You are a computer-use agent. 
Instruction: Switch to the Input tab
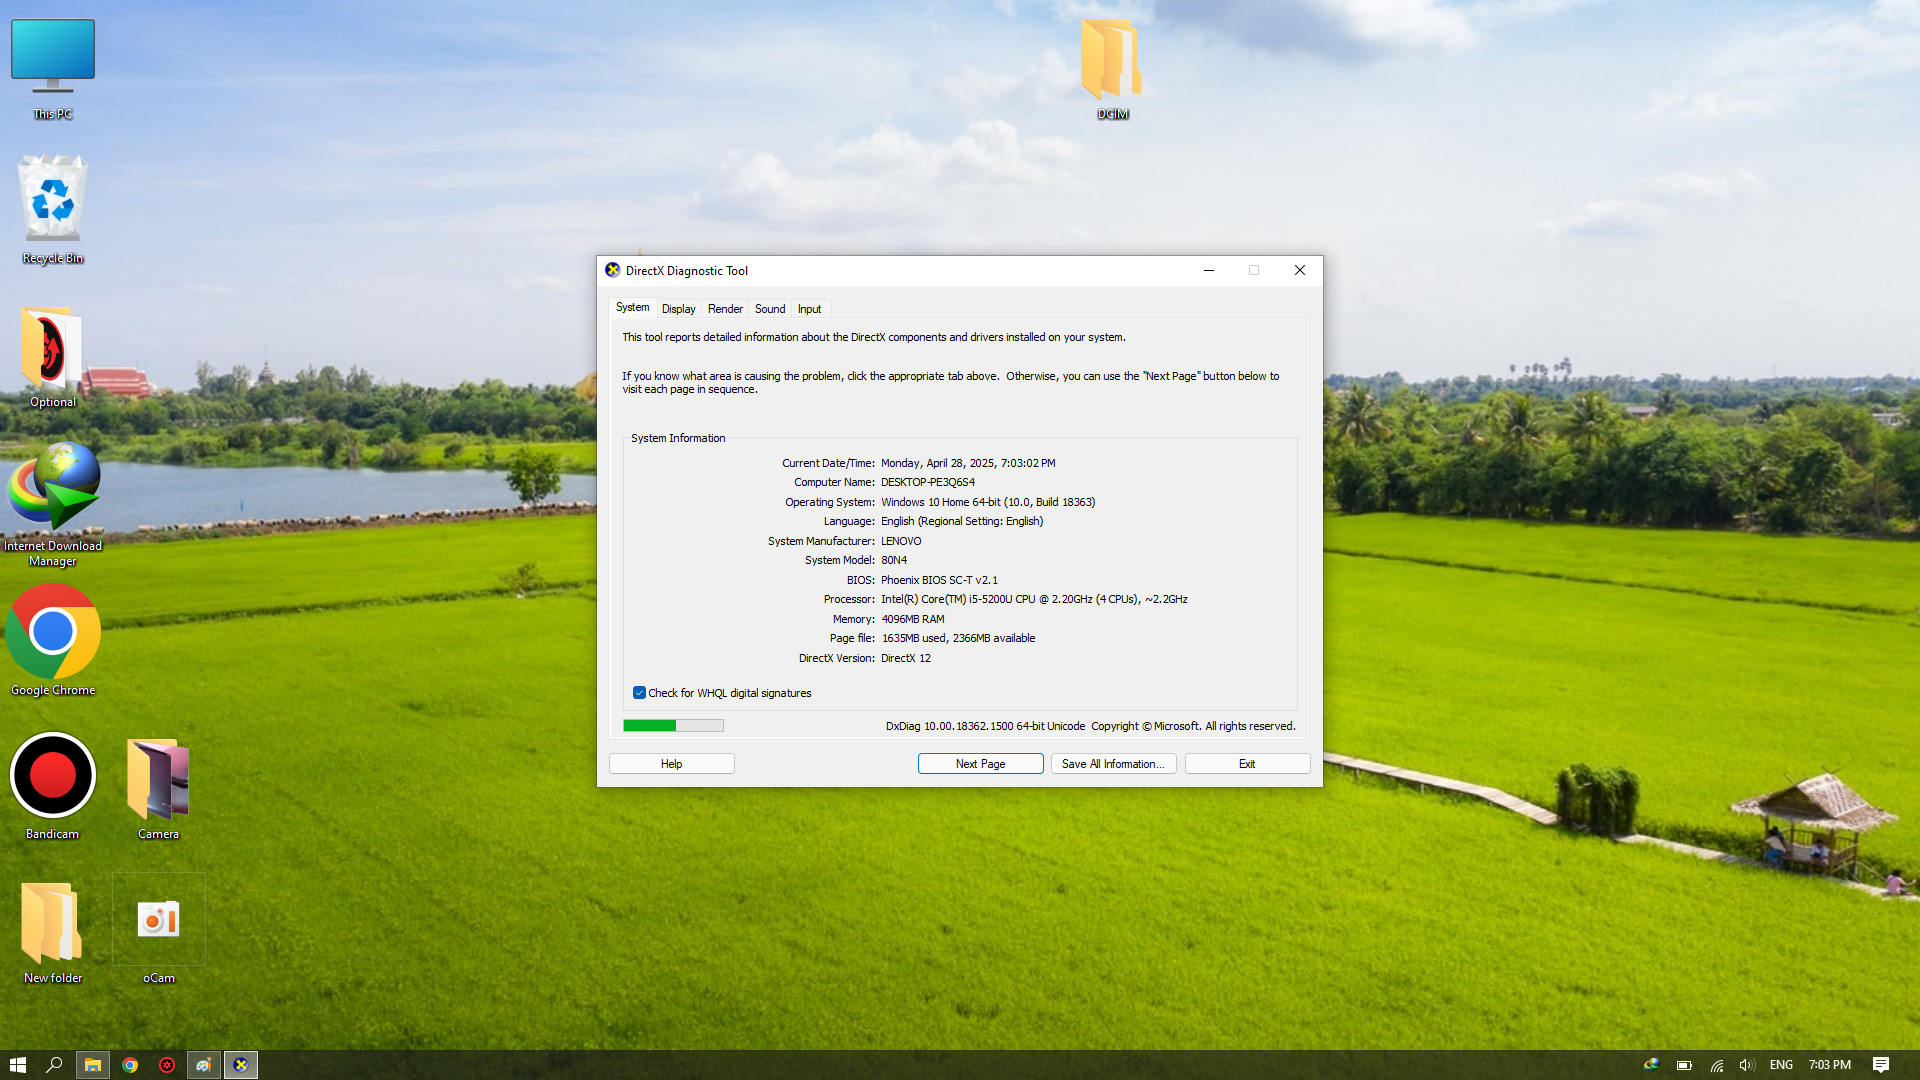pos(809,309)
